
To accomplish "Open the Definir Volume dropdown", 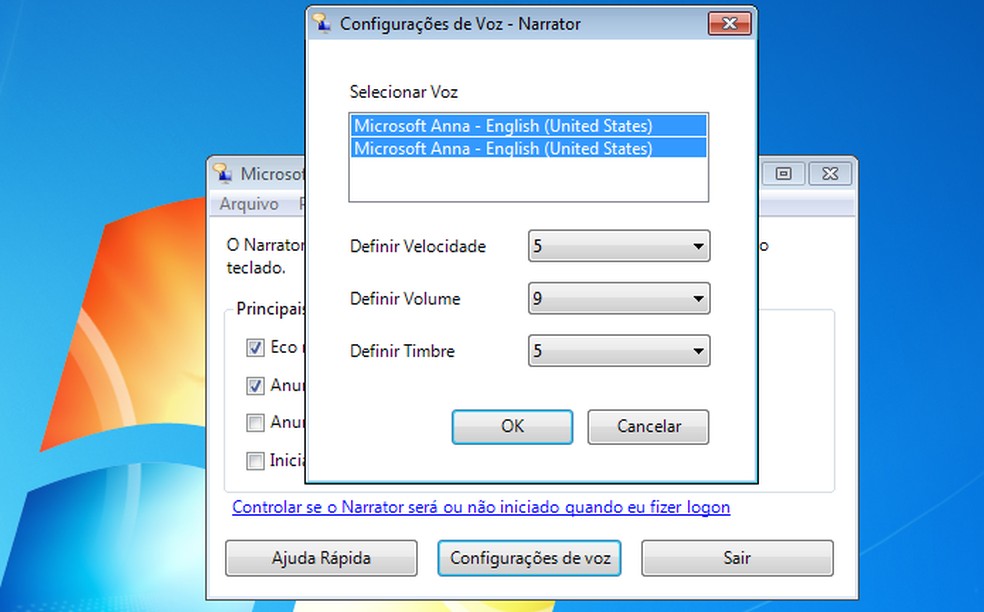I will [619, 298].
